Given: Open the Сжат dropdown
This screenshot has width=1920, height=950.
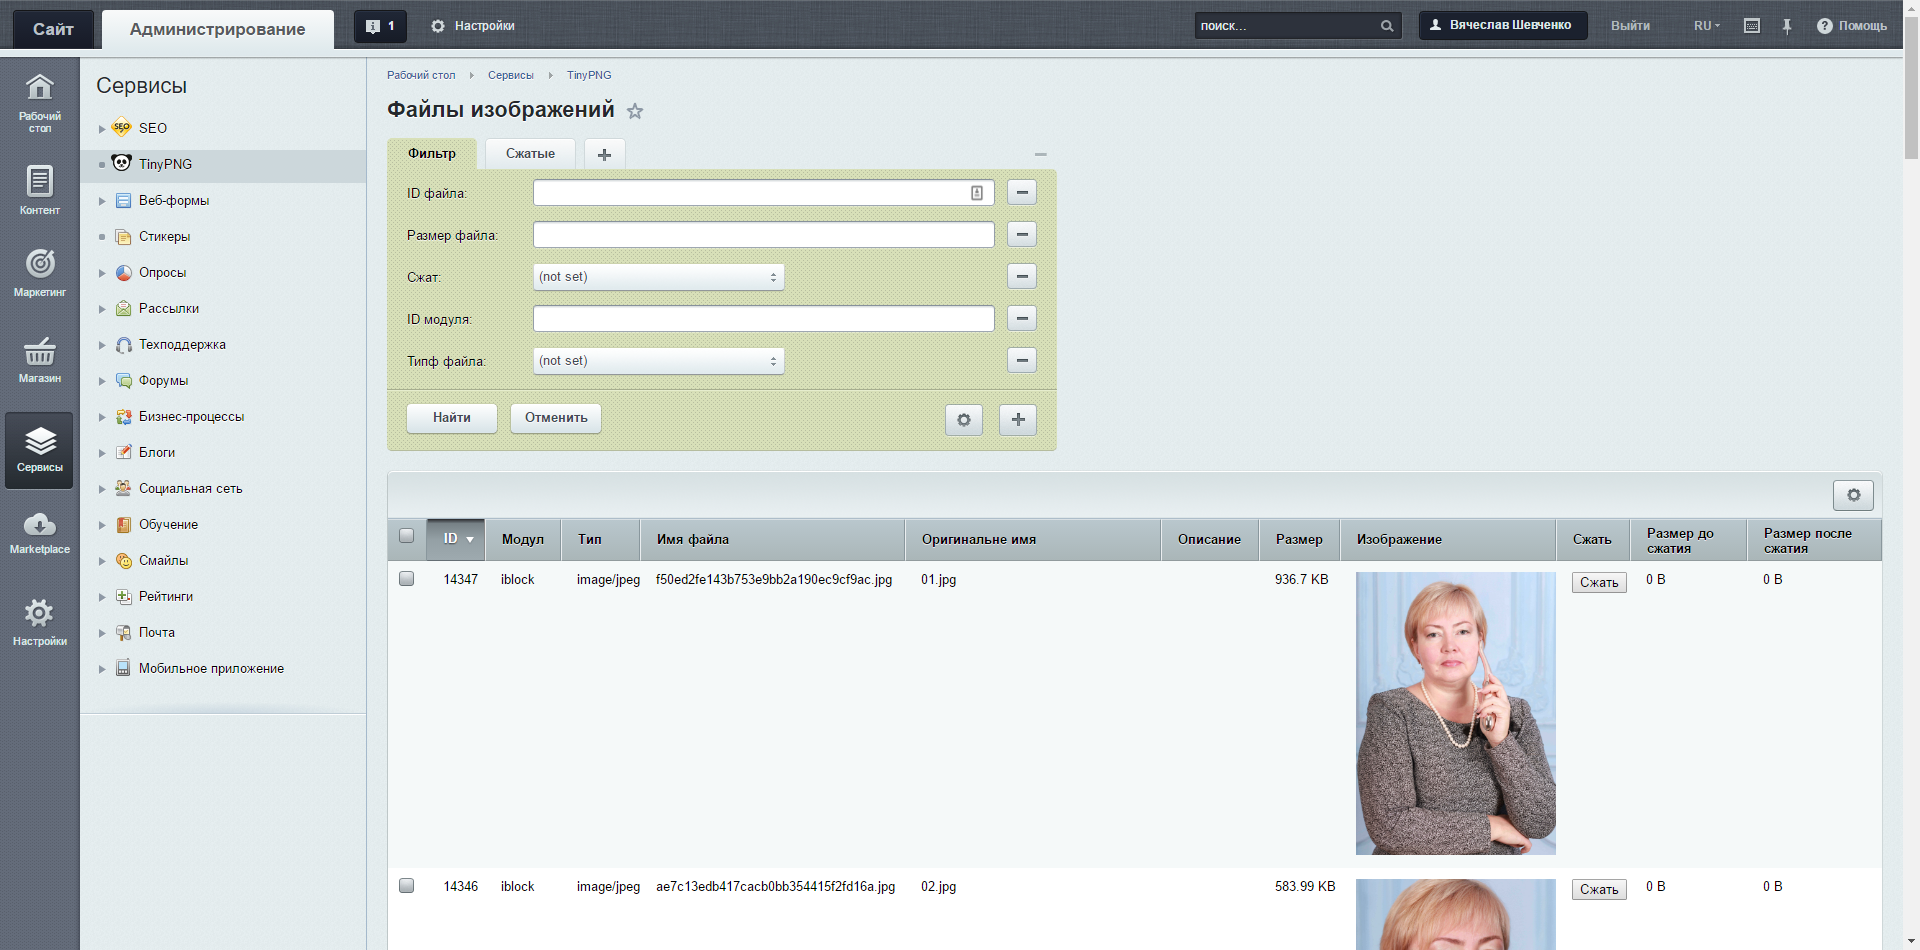Looking at the screenshot, I should coord(659,277).
